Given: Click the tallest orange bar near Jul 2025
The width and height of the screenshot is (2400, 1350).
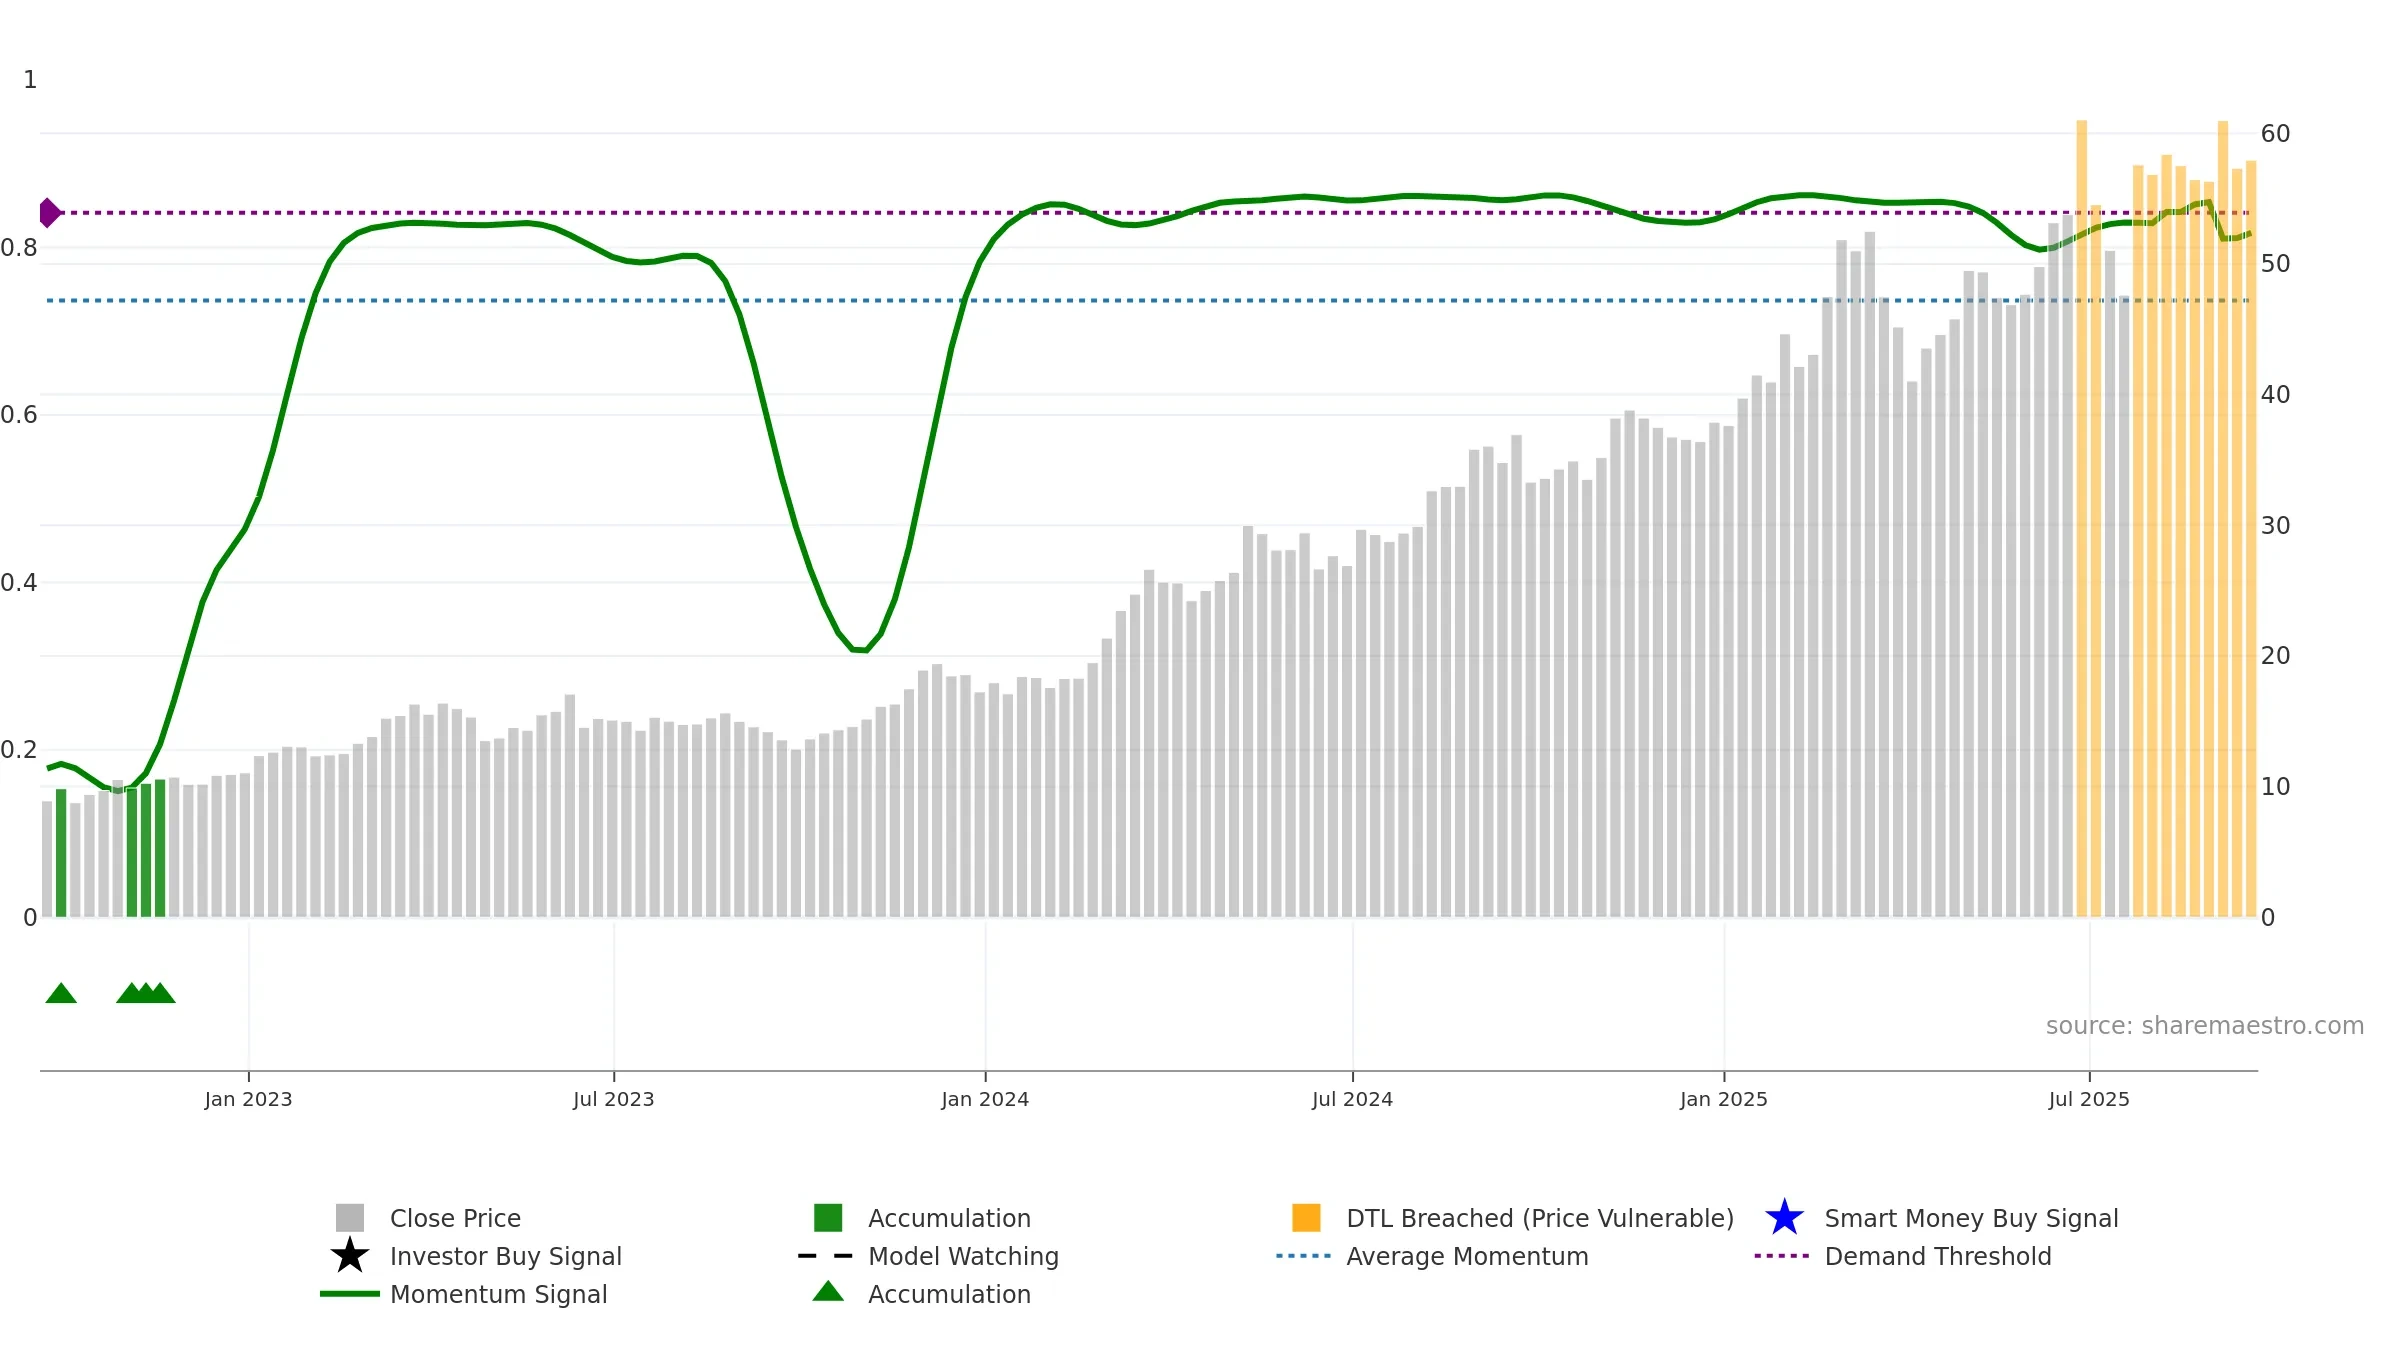Looking at the screenshot, I should point(2082,519).
